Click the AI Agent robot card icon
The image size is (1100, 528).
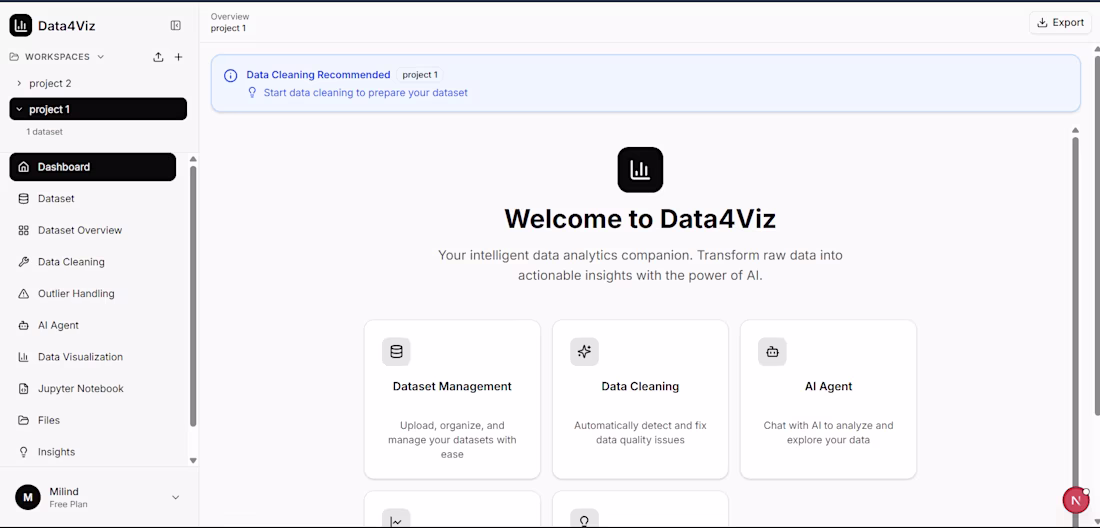[772, 352]
